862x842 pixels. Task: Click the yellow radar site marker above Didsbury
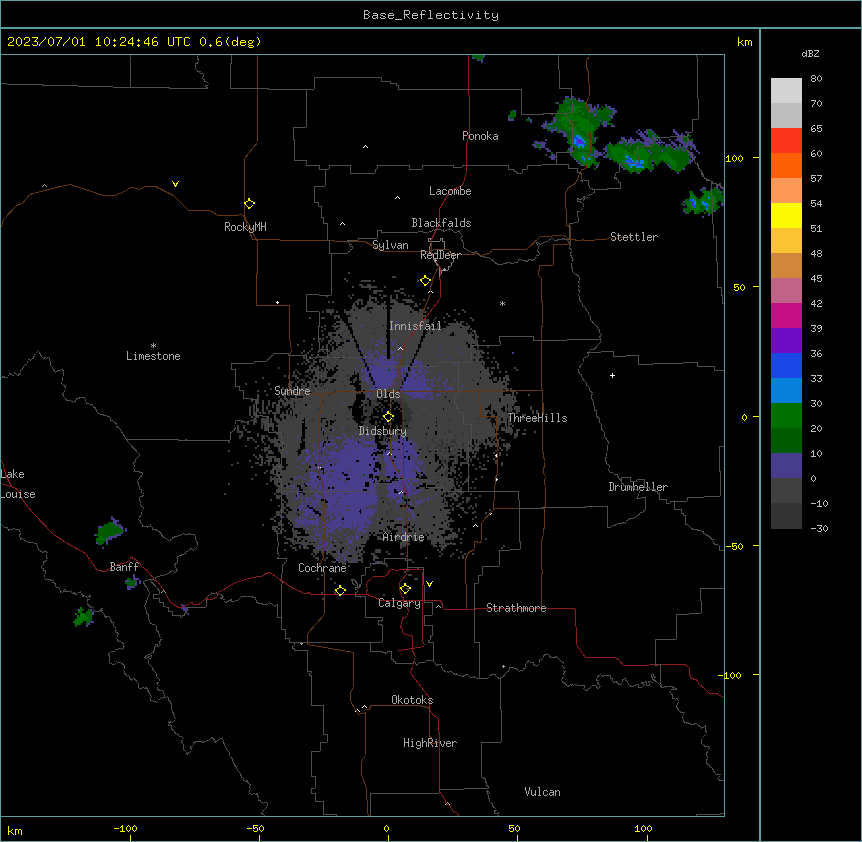tap(388, 417)
